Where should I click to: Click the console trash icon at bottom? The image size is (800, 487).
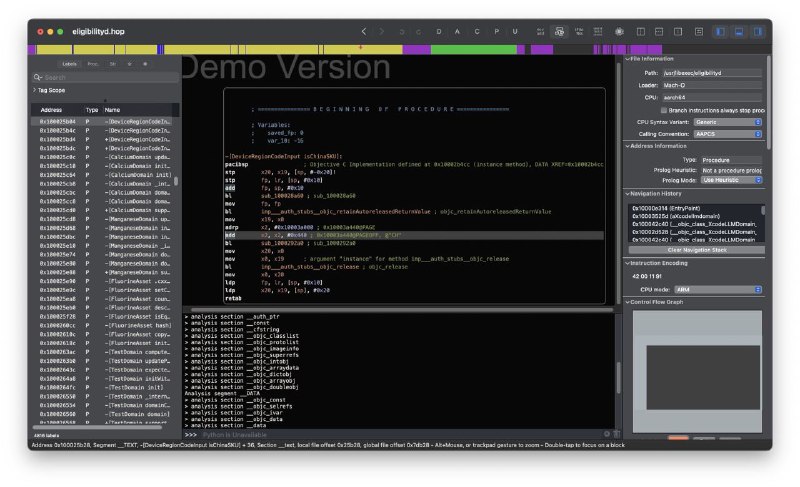pos(616,434)
